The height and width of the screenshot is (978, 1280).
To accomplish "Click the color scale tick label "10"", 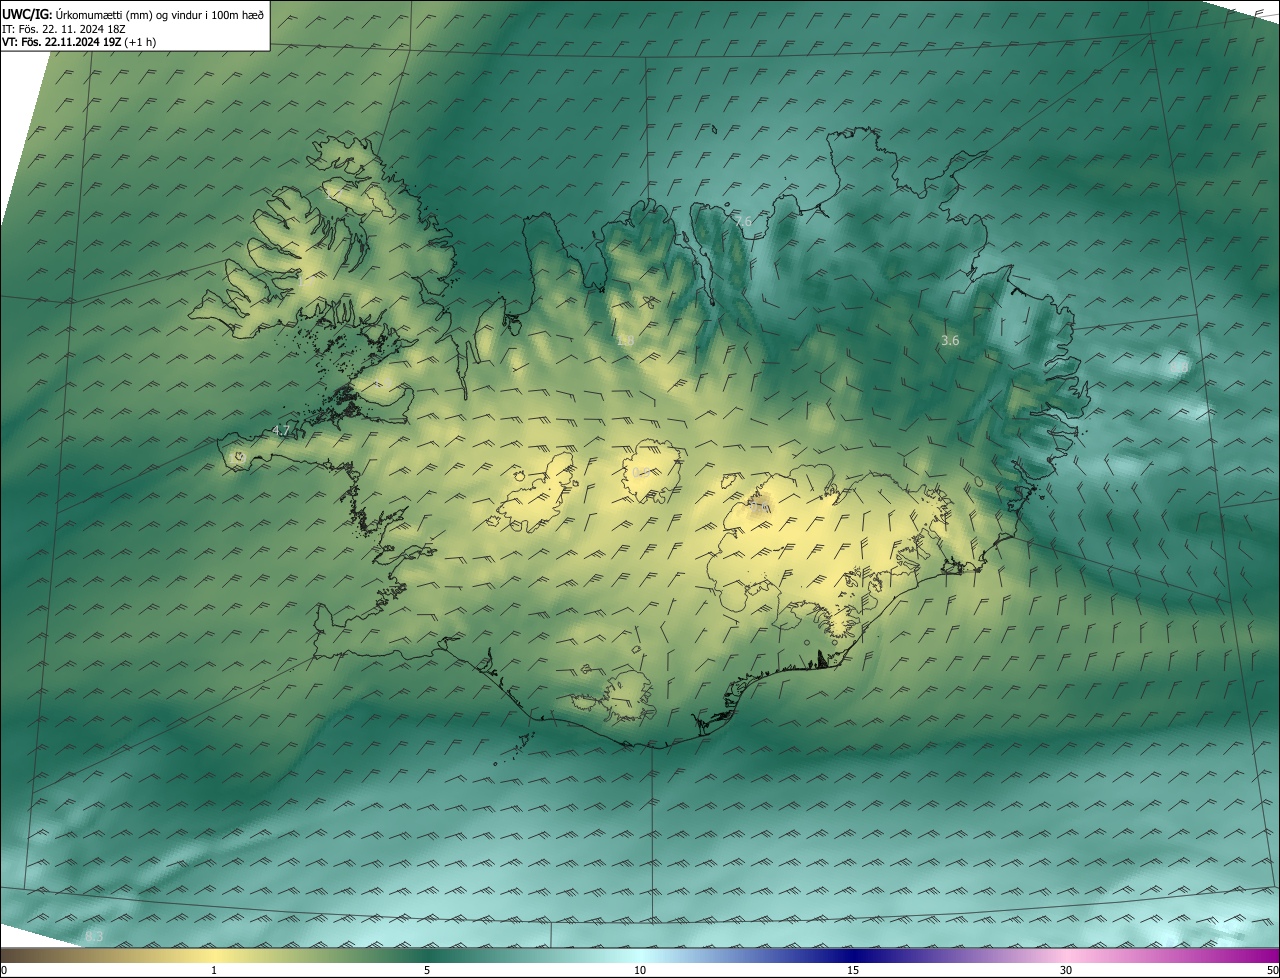I will tap(640, 970).
